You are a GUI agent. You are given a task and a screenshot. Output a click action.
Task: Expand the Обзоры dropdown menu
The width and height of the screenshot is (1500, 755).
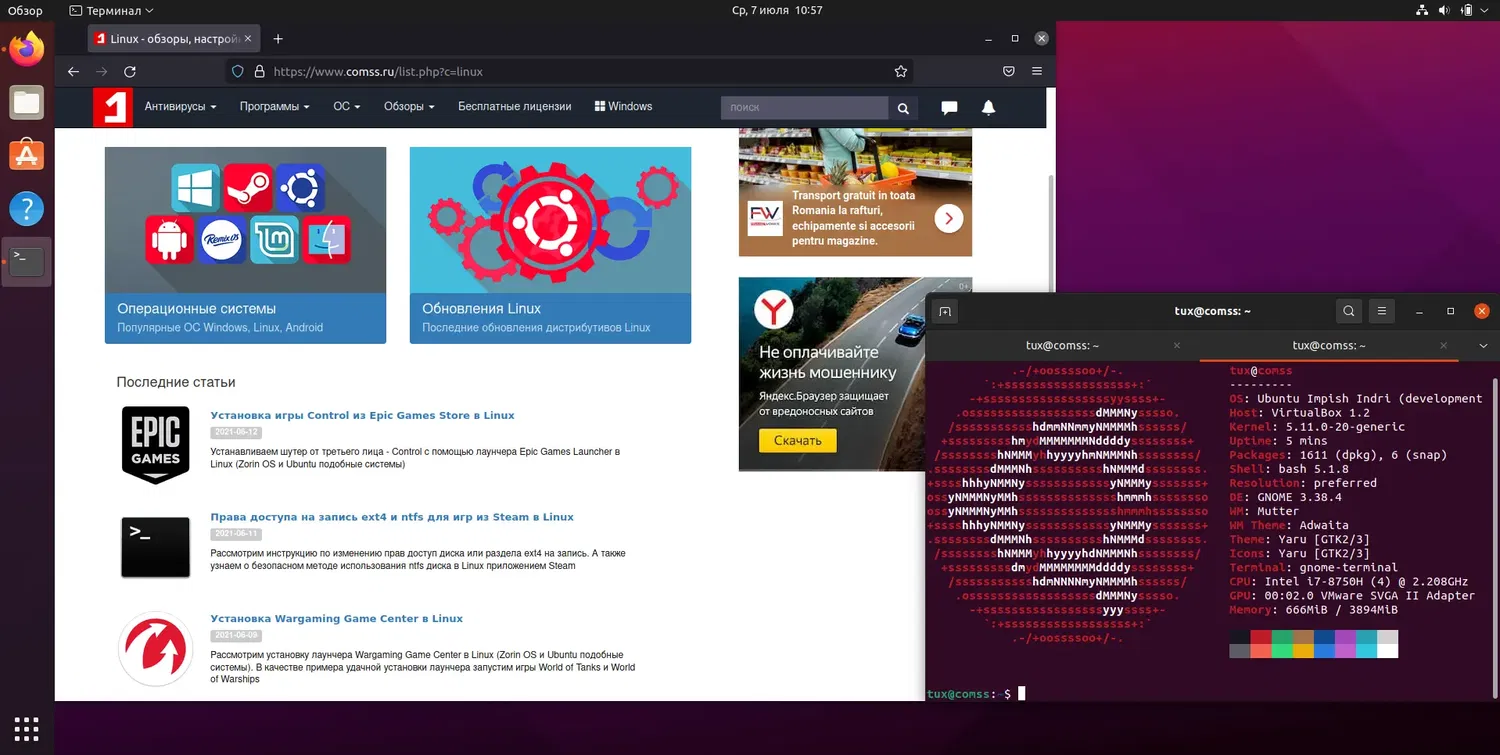click(x=409, y=107)
